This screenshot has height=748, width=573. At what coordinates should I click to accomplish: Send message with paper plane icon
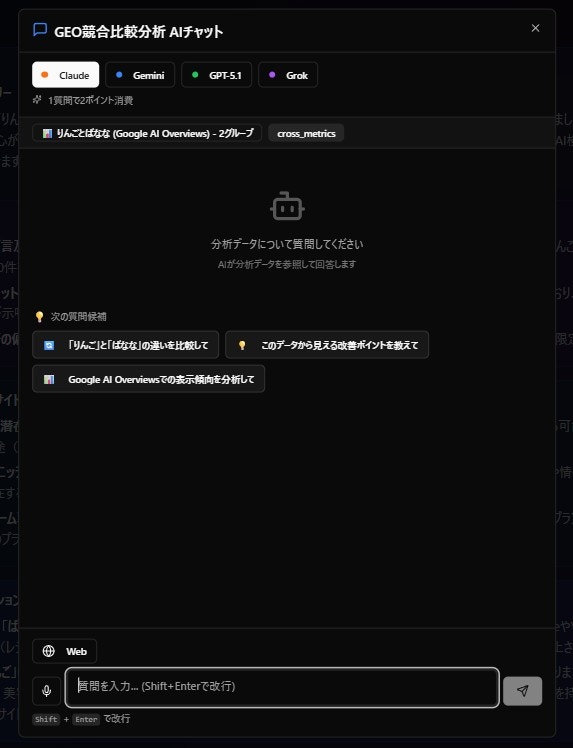point(522,691)
